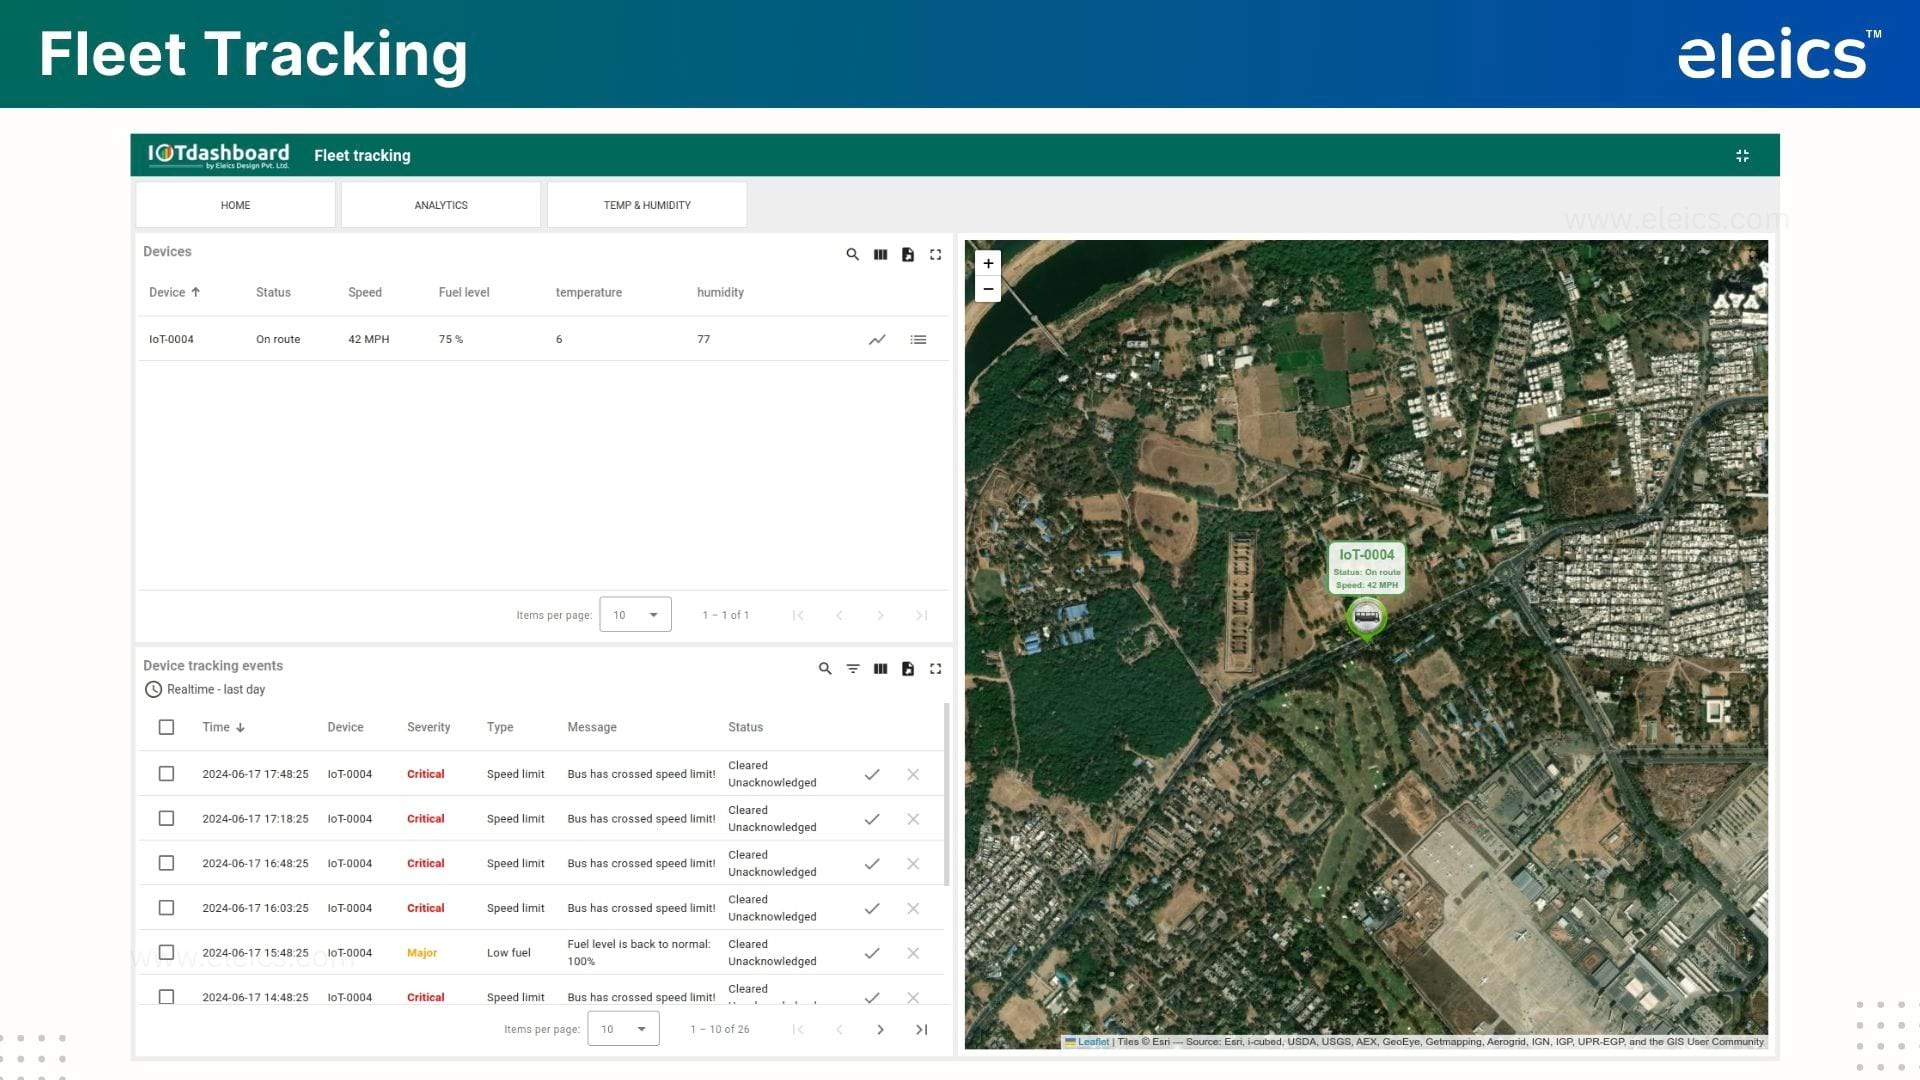Click the bus marker on the map
1920x1080 pixels.
click(x=1366, y=617)
